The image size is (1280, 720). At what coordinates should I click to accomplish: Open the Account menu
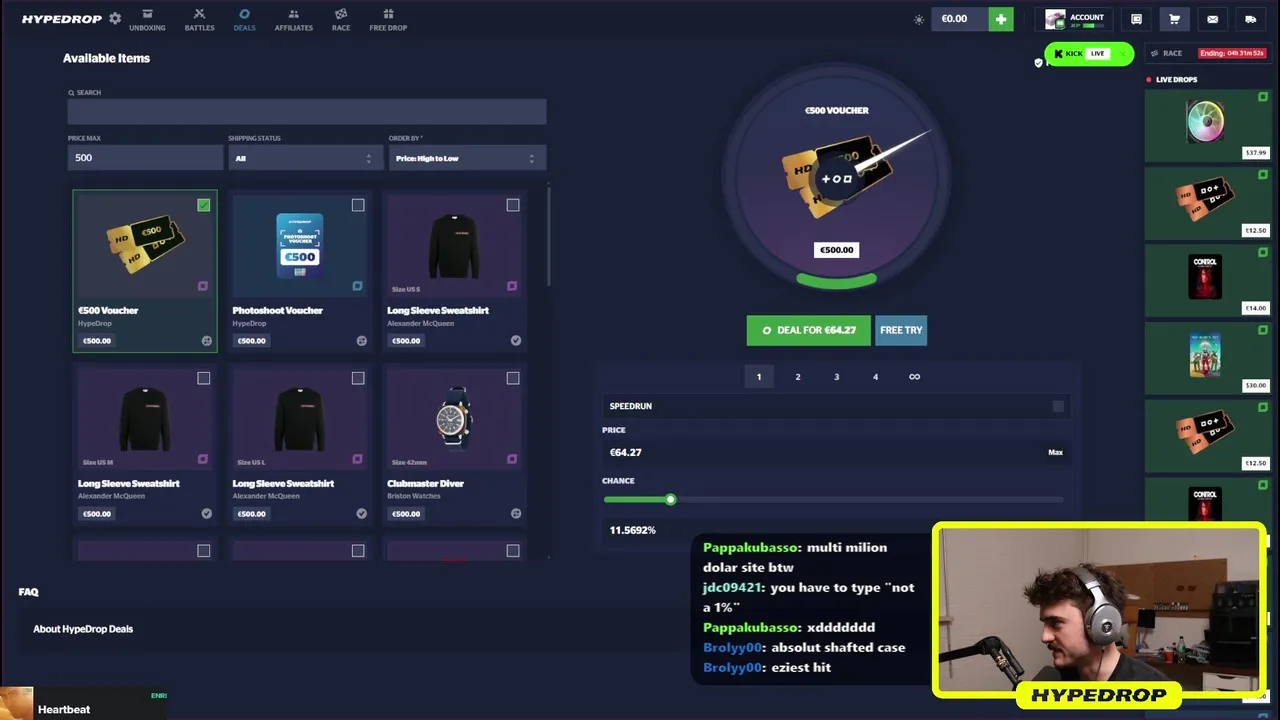click(1075, 19)
